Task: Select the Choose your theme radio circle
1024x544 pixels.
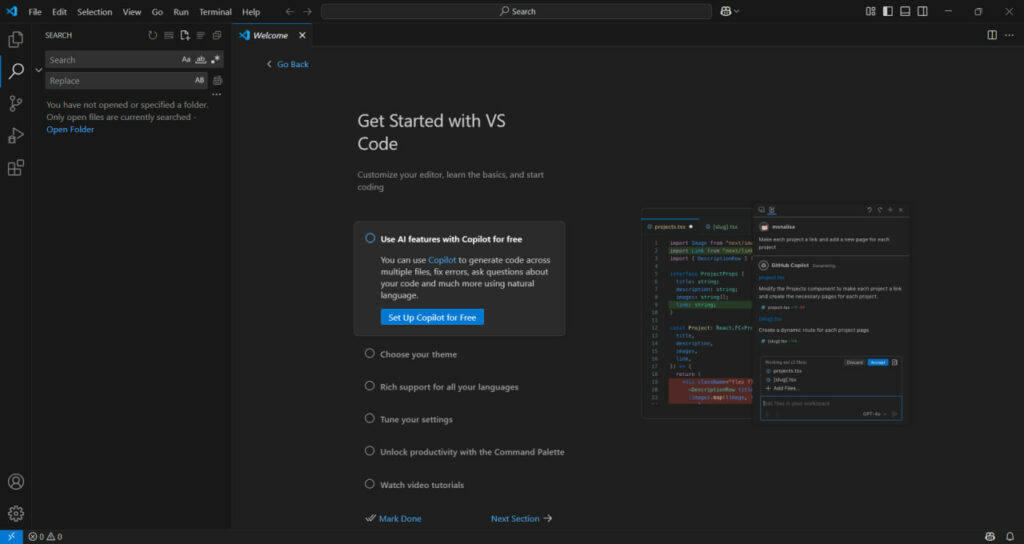Action: (x=370, y=353)
